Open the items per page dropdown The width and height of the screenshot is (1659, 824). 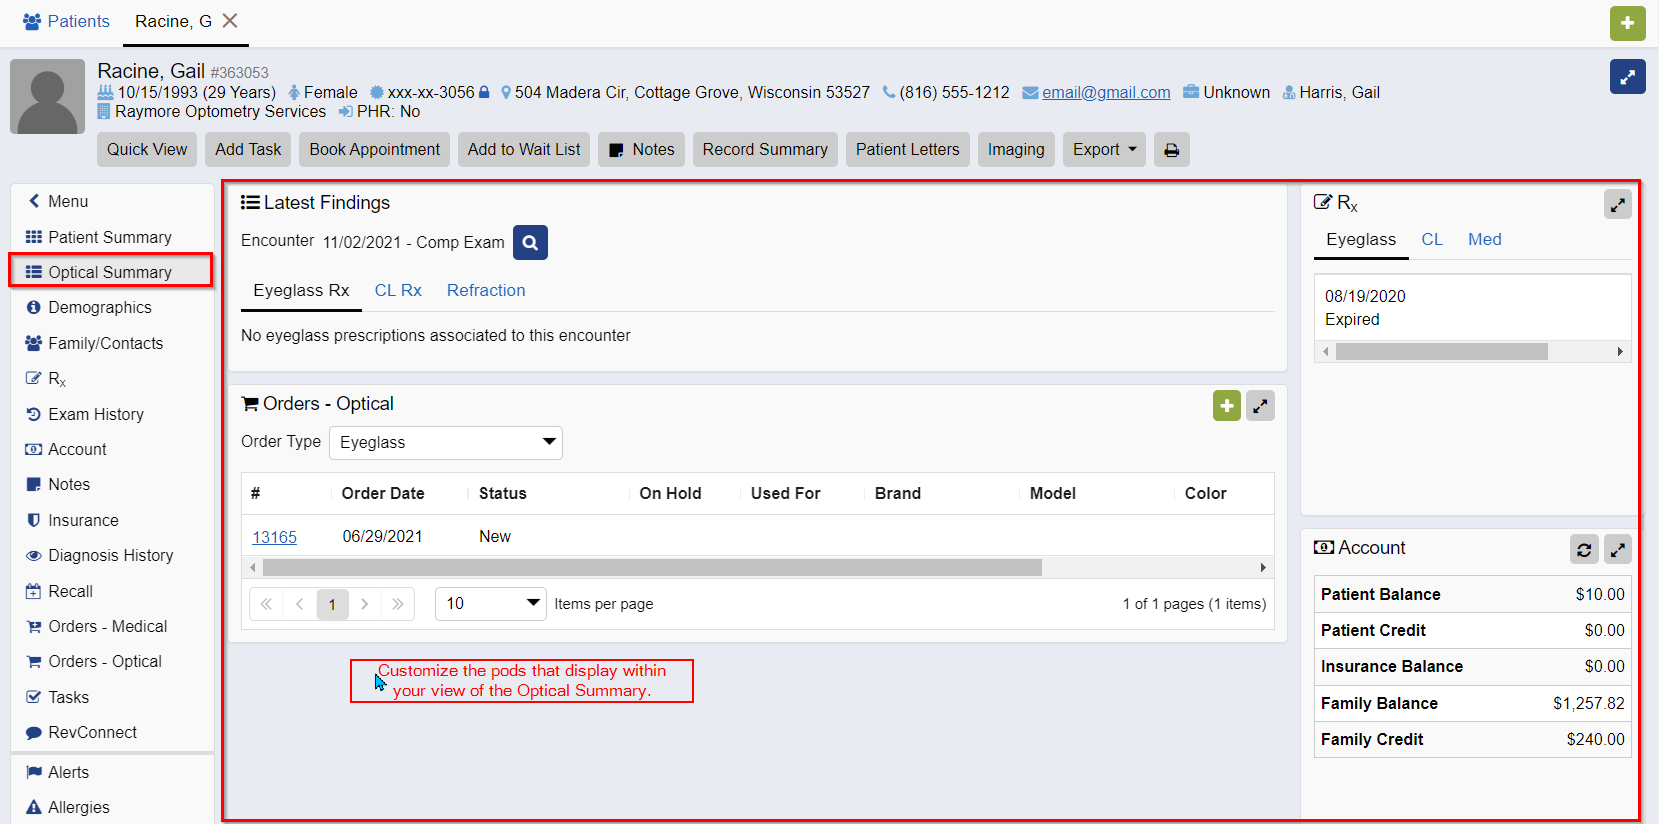490,603
